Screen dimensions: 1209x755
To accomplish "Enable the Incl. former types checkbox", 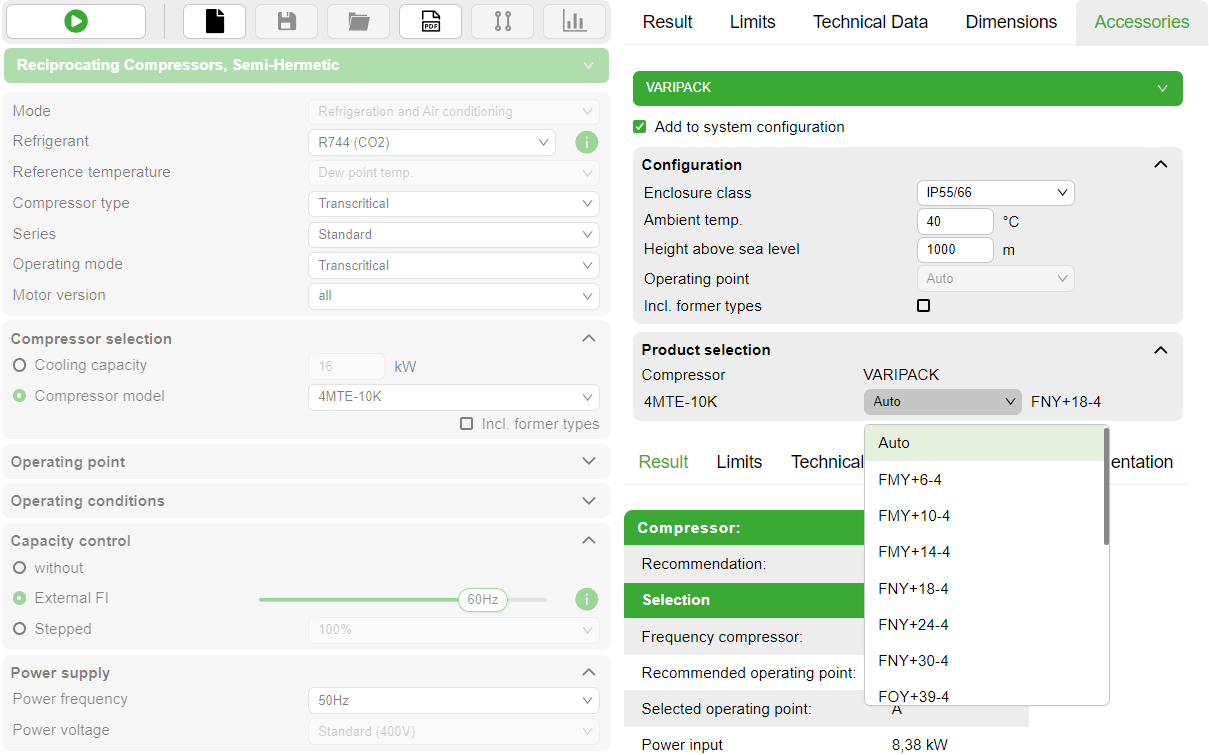I will click(923, 305).
